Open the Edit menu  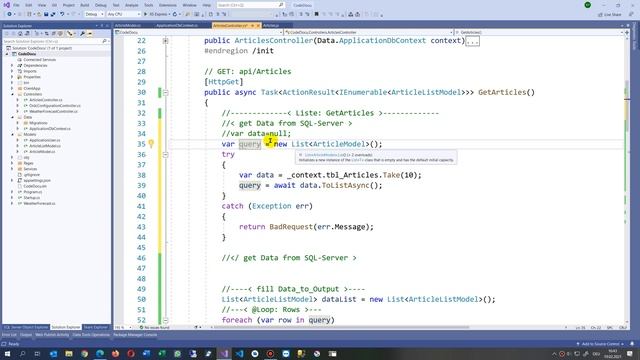(29, 5)
